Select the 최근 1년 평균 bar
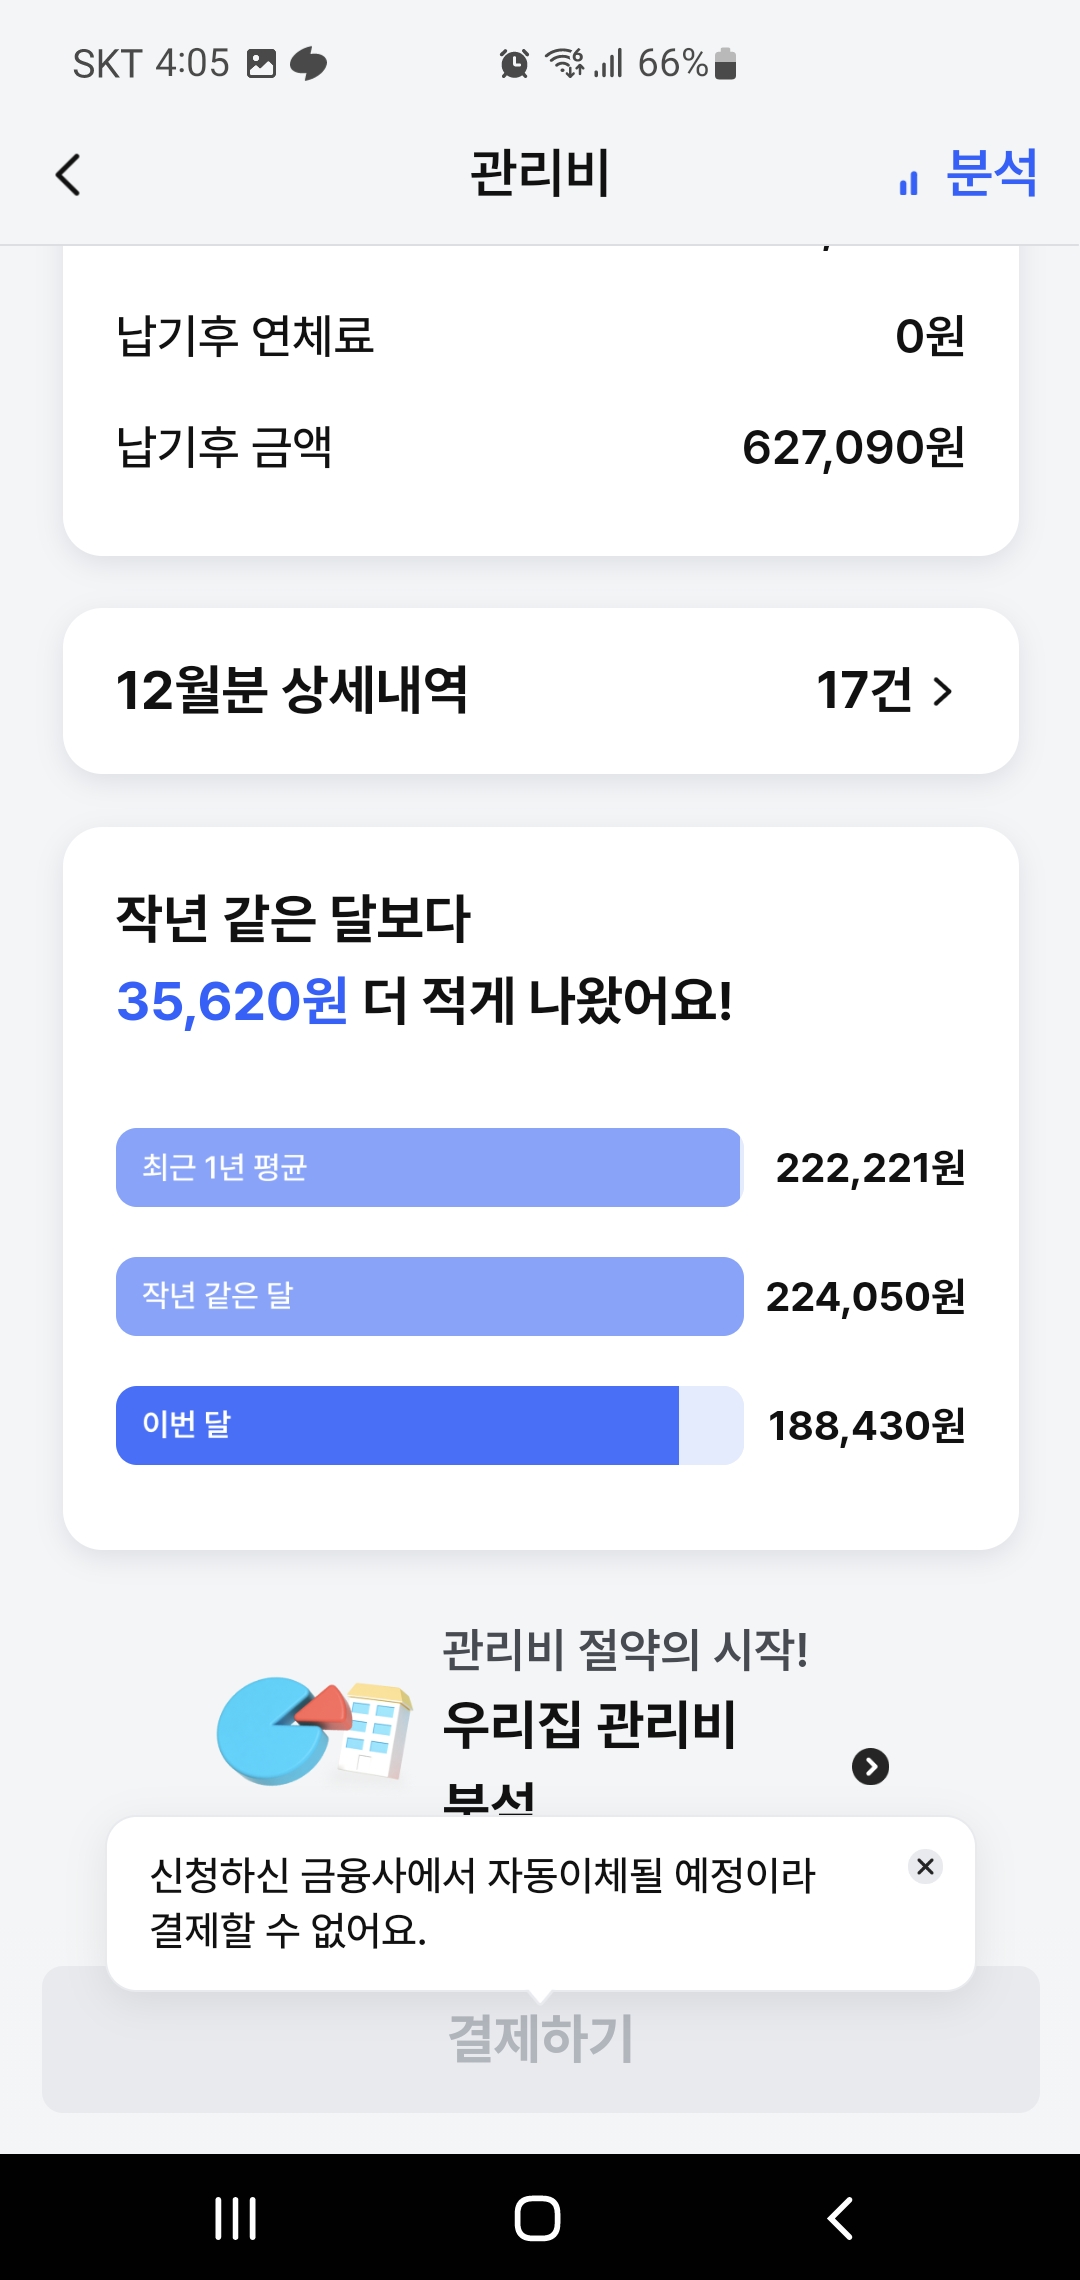This screenshot has height=2280, width=1080. click(428, 1167)
